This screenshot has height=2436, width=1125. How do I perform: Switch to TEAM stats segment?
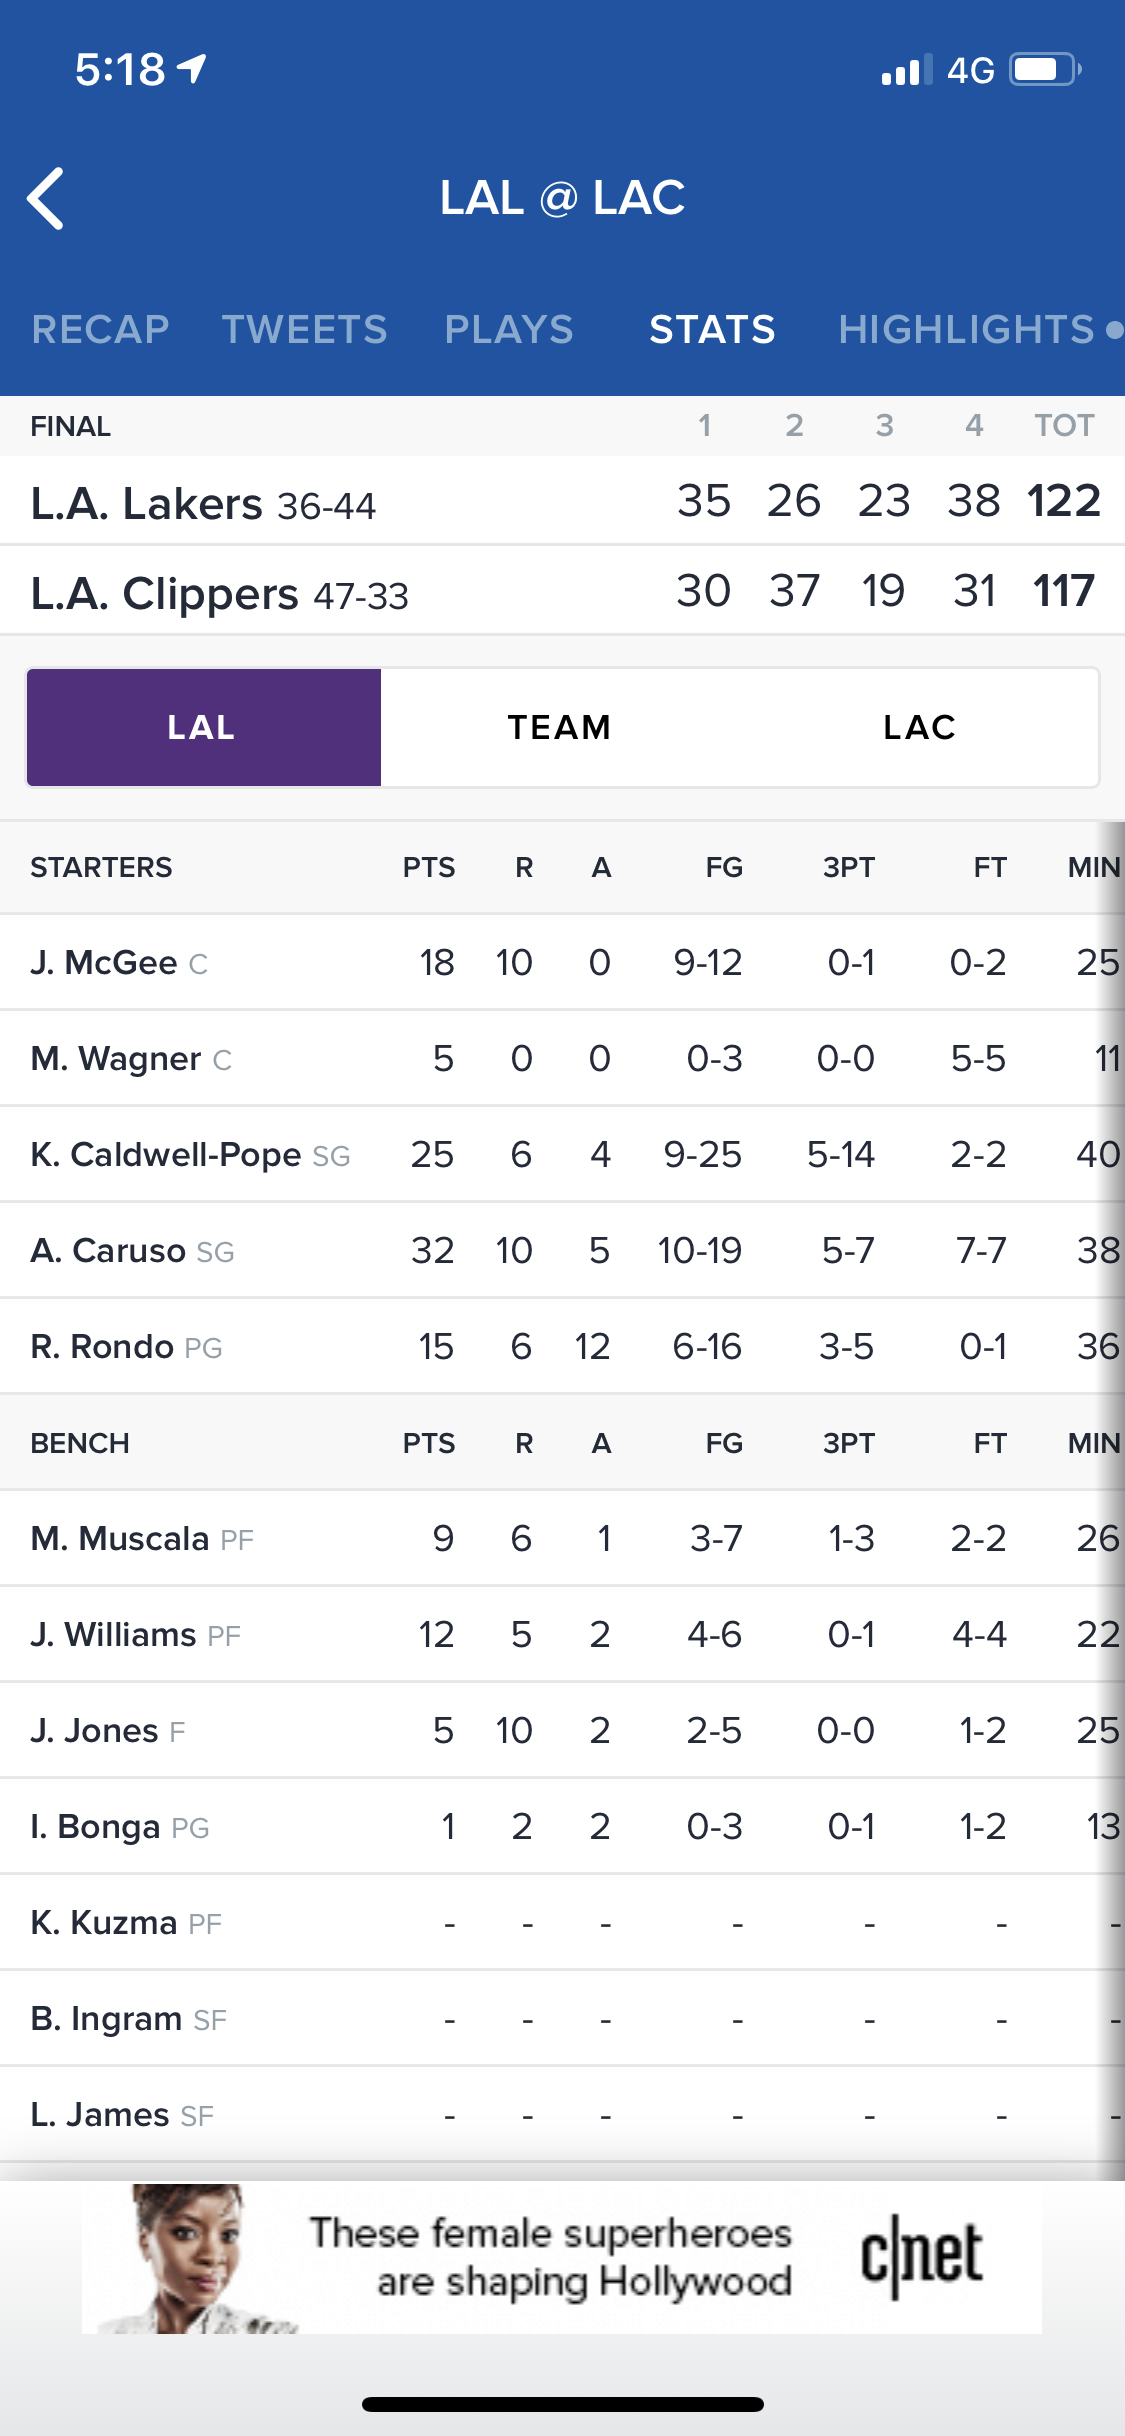[x=559, y=727]
